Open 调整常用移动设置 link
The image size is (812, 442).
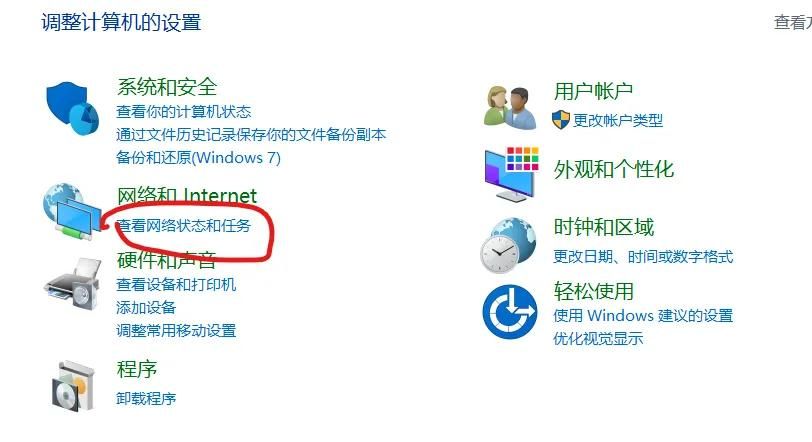click(x=176, y=330)
